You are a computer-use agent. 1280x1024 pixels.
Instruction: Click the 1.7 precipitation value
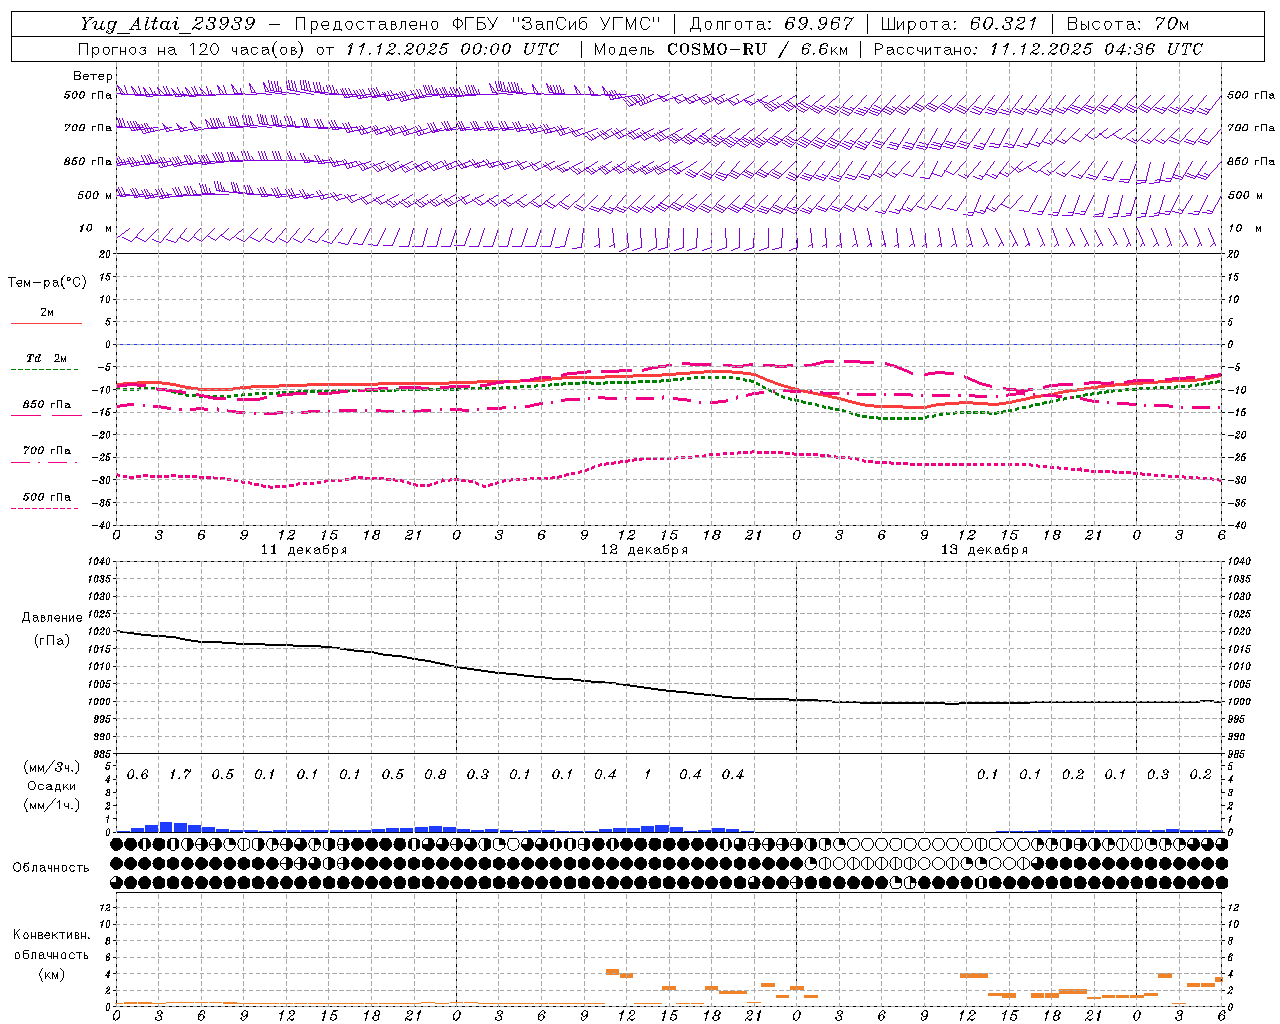point(180,775)
